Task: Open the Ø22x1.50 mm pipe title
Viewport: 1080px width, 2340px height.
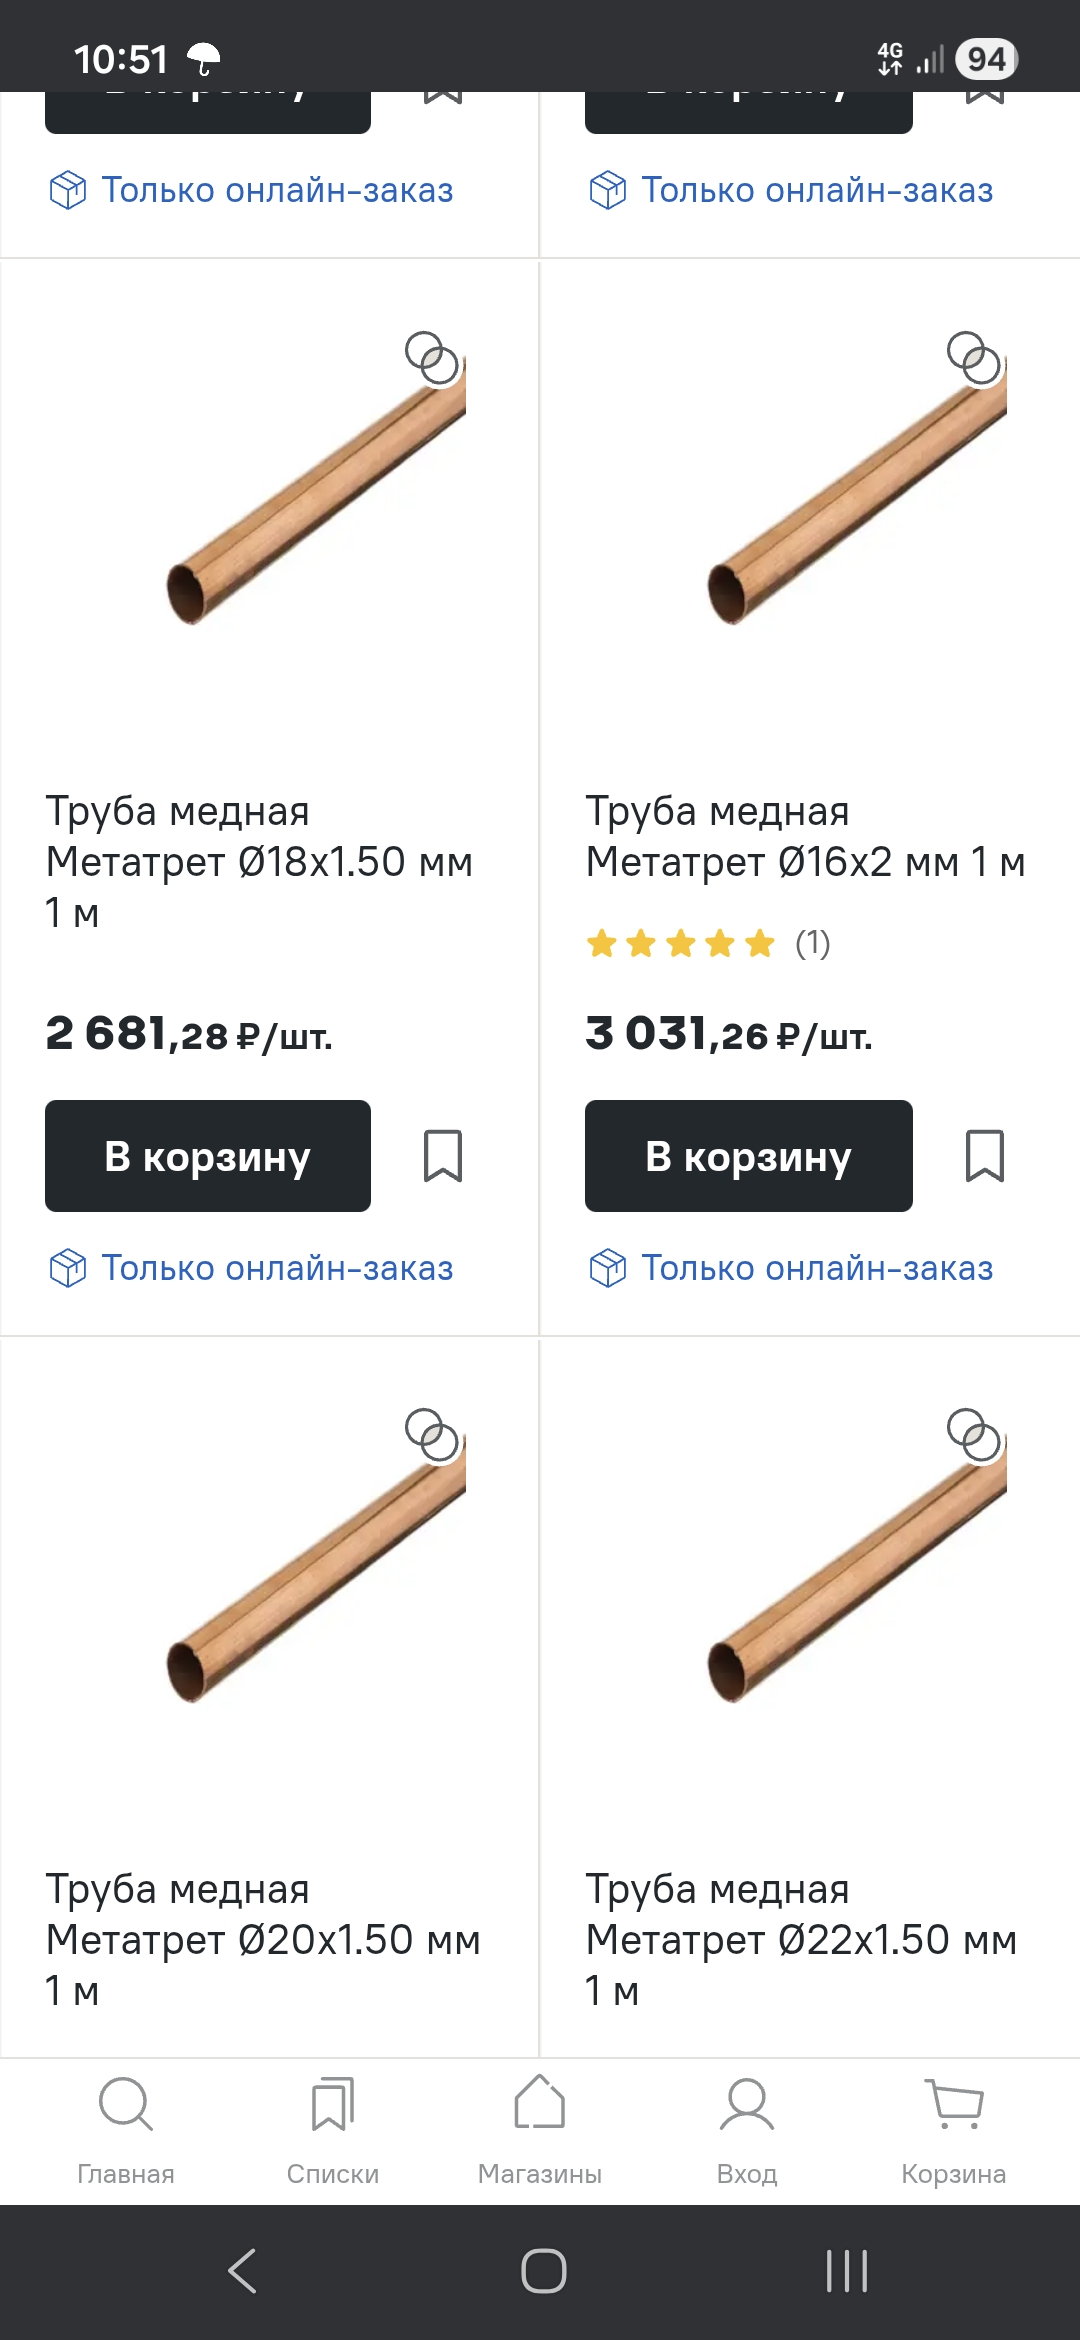Action: click(800, 1938)
